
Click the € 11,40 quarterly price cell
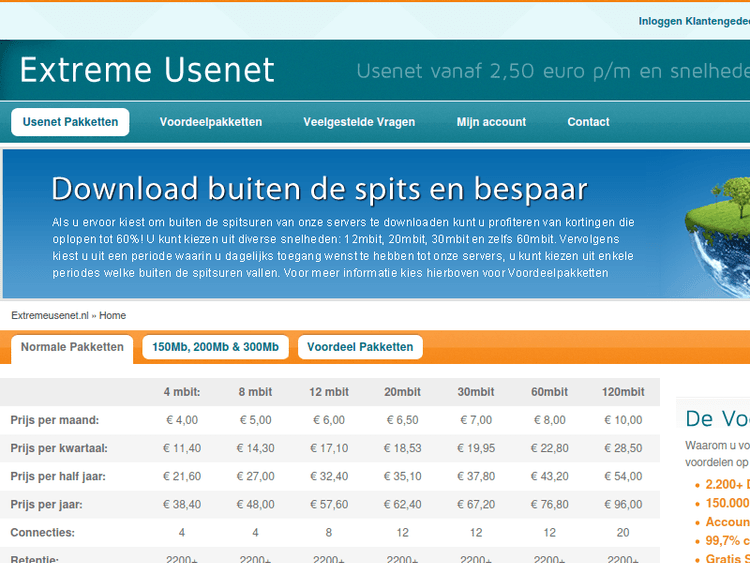[182, 449]
